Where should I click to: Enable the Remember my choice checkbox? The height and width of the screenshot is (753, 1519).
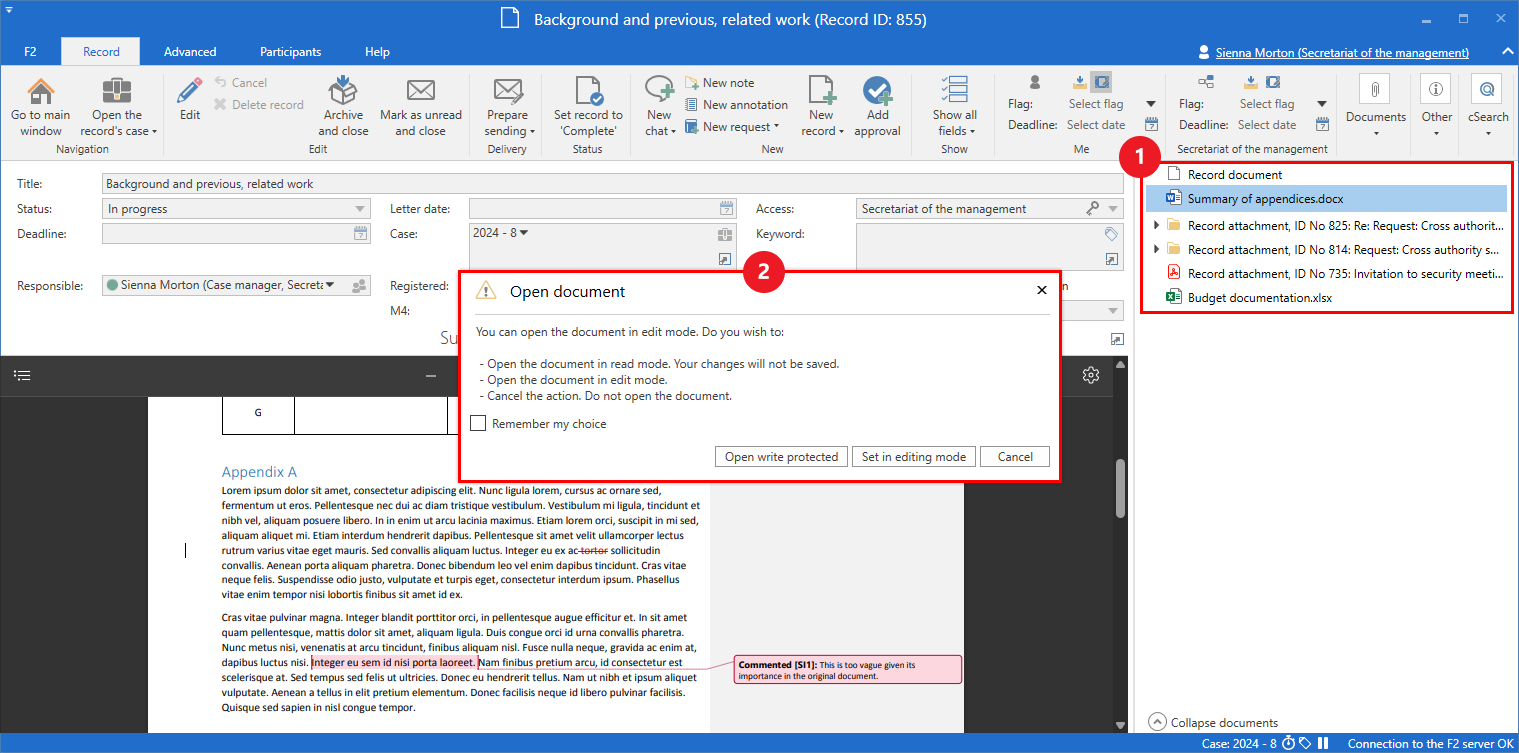pyautogui.click(x=479, y=424)
